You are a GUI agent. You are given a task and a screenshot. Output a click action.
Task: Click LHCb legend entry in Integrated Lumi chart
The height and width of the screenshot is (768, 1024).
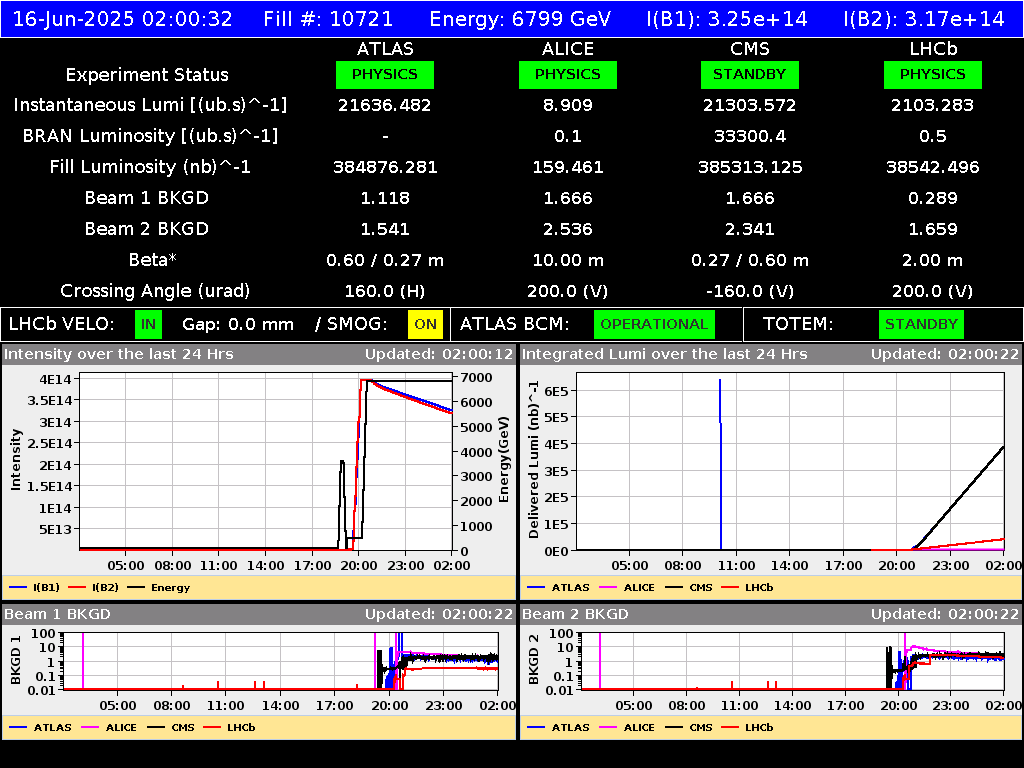tap(747, 587)
